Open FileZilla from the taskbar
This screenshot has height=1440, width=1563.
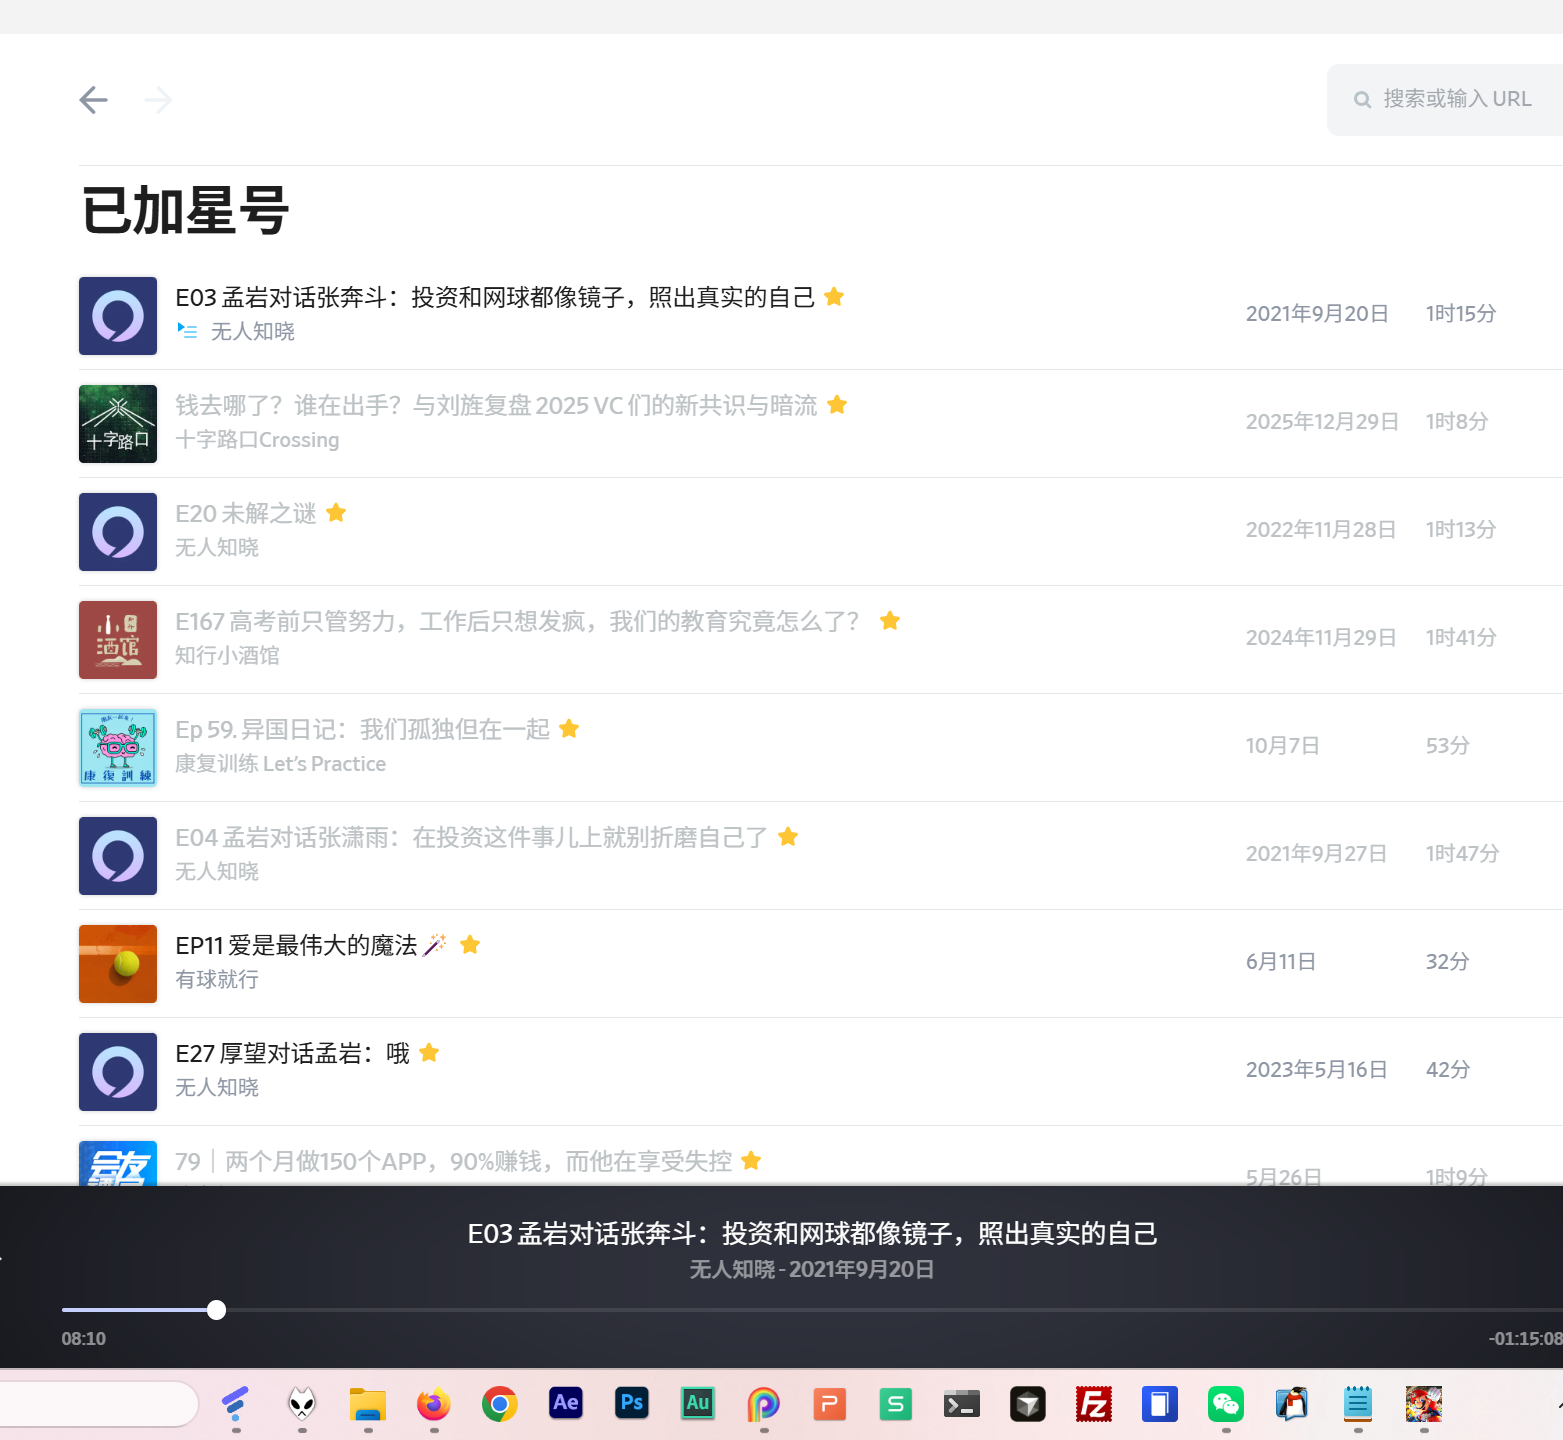coord(1094,1404)
